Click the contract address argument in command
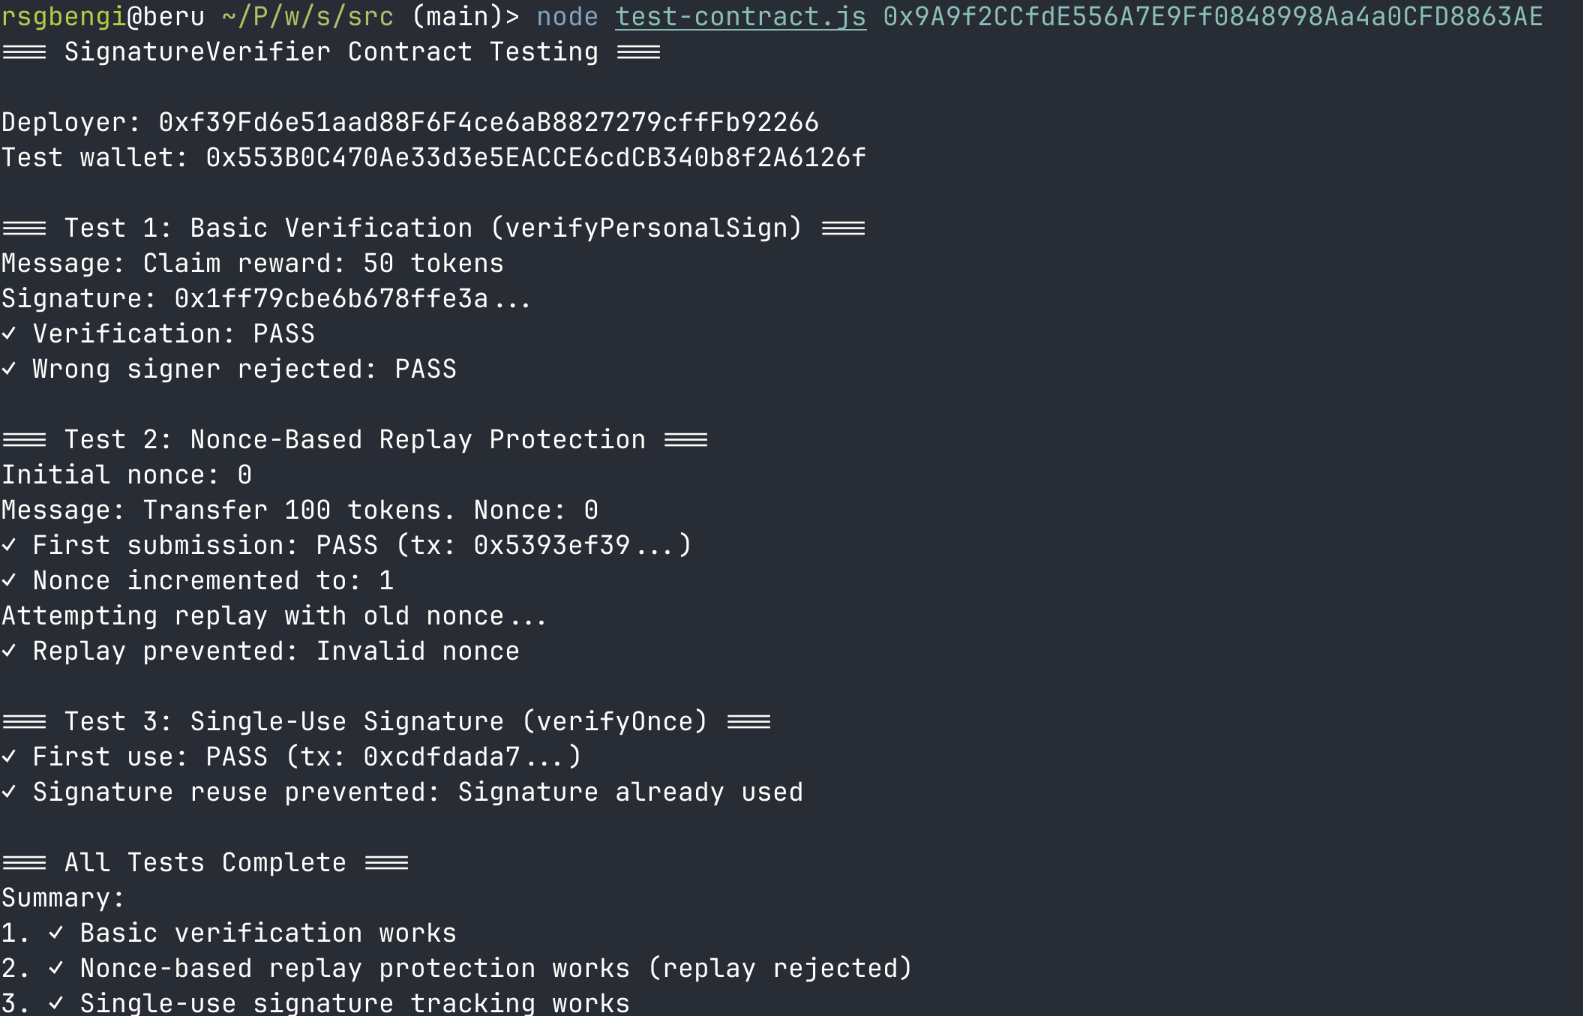The image size is (1583, 1016). click(x=1212, y=17)
